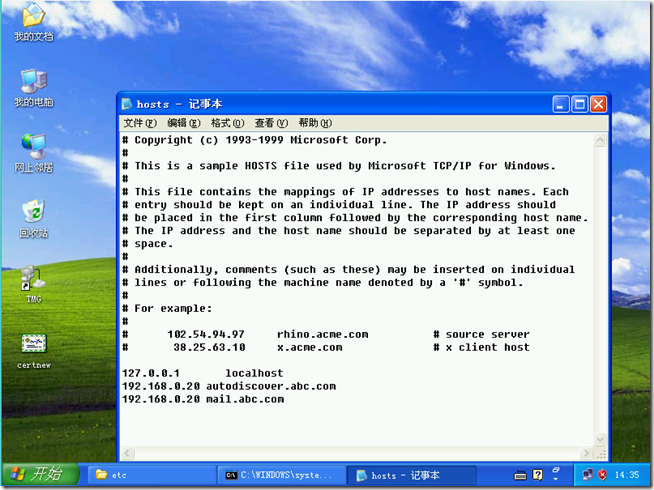This screenshot has width=654, height=490.
Task: Click on the word 'space.' line
Action: point(148,244)
